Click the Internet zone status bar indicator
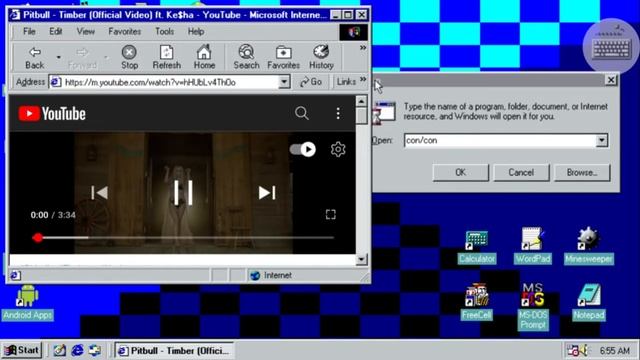Image resolution: width=640 pixels, height=360 pixels. pos(271,276)
